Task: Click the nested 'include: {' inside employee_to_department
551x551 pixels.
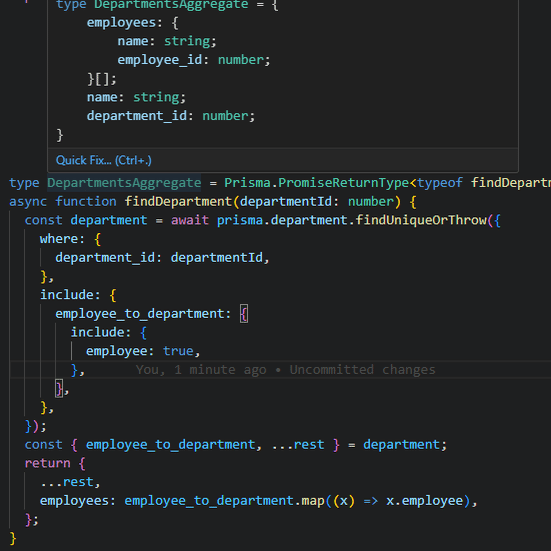Action: tap(109, 332)
